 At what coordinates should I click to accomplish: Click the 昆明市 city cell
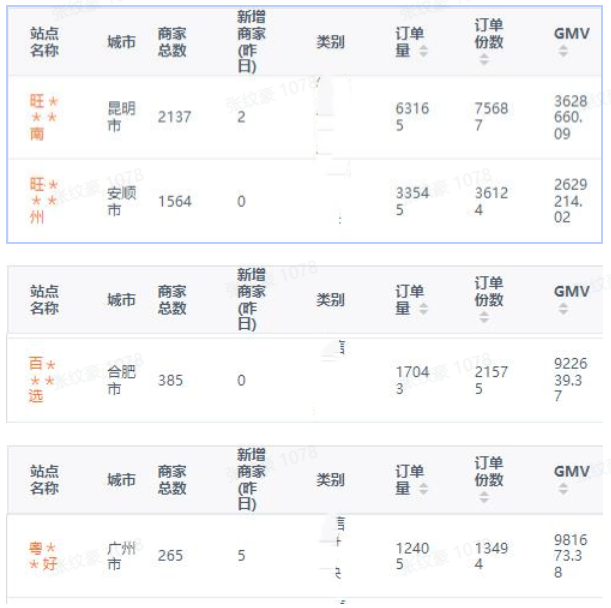pyautogui.click(x=121, y=117)
